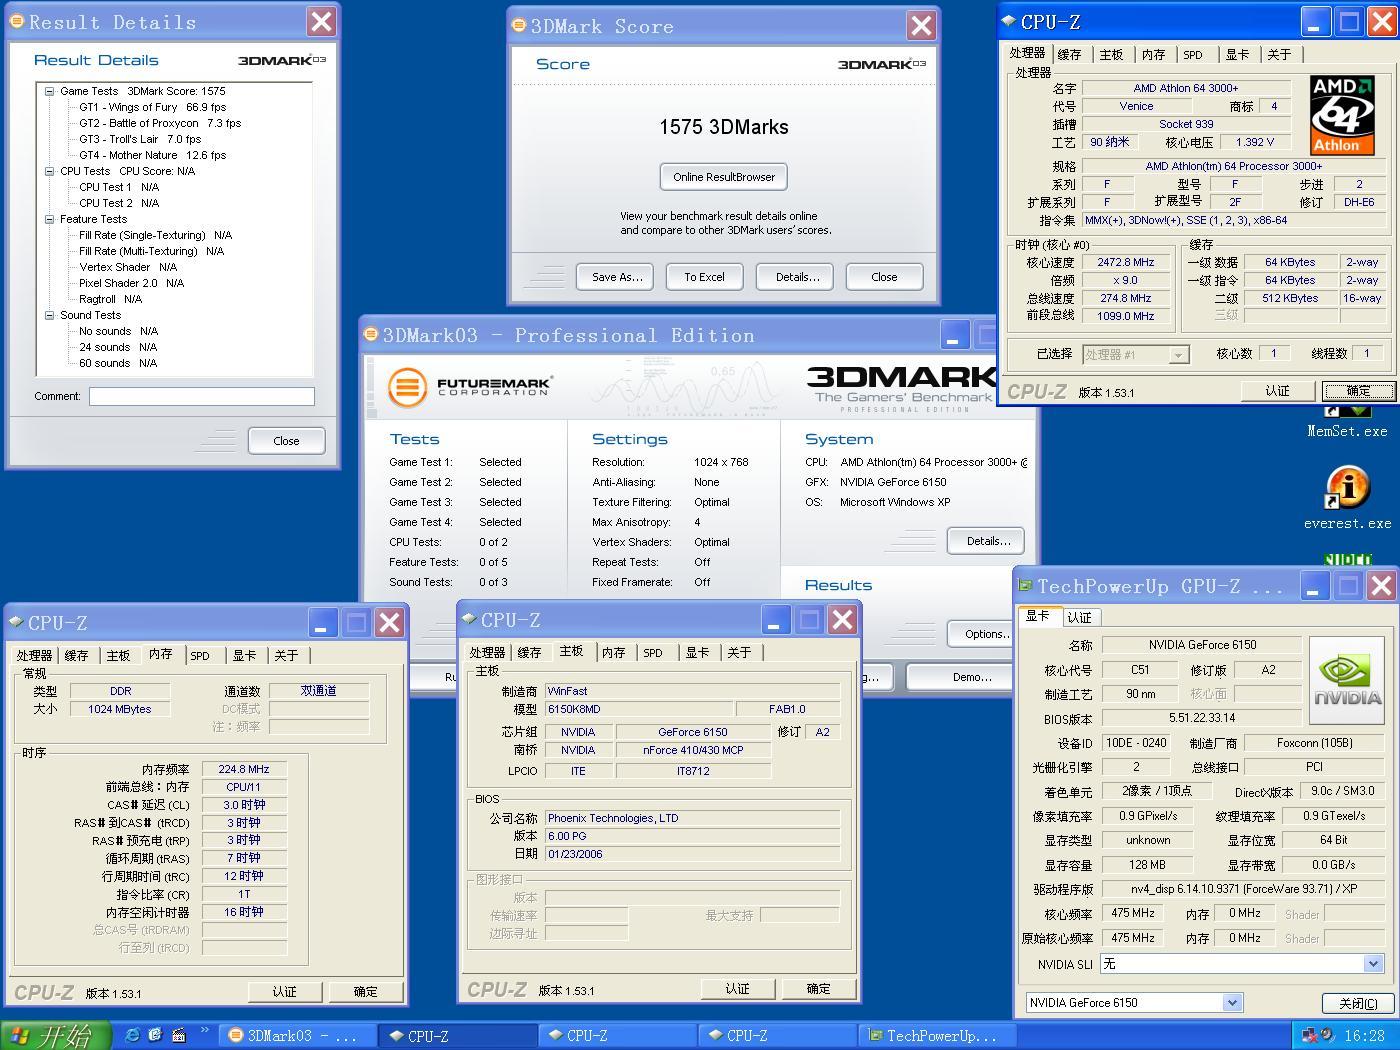Click 认证 in CPU-Z memory window
Screen dimensions: 1400x1050
pyautogui.click(x=285, y=992)
